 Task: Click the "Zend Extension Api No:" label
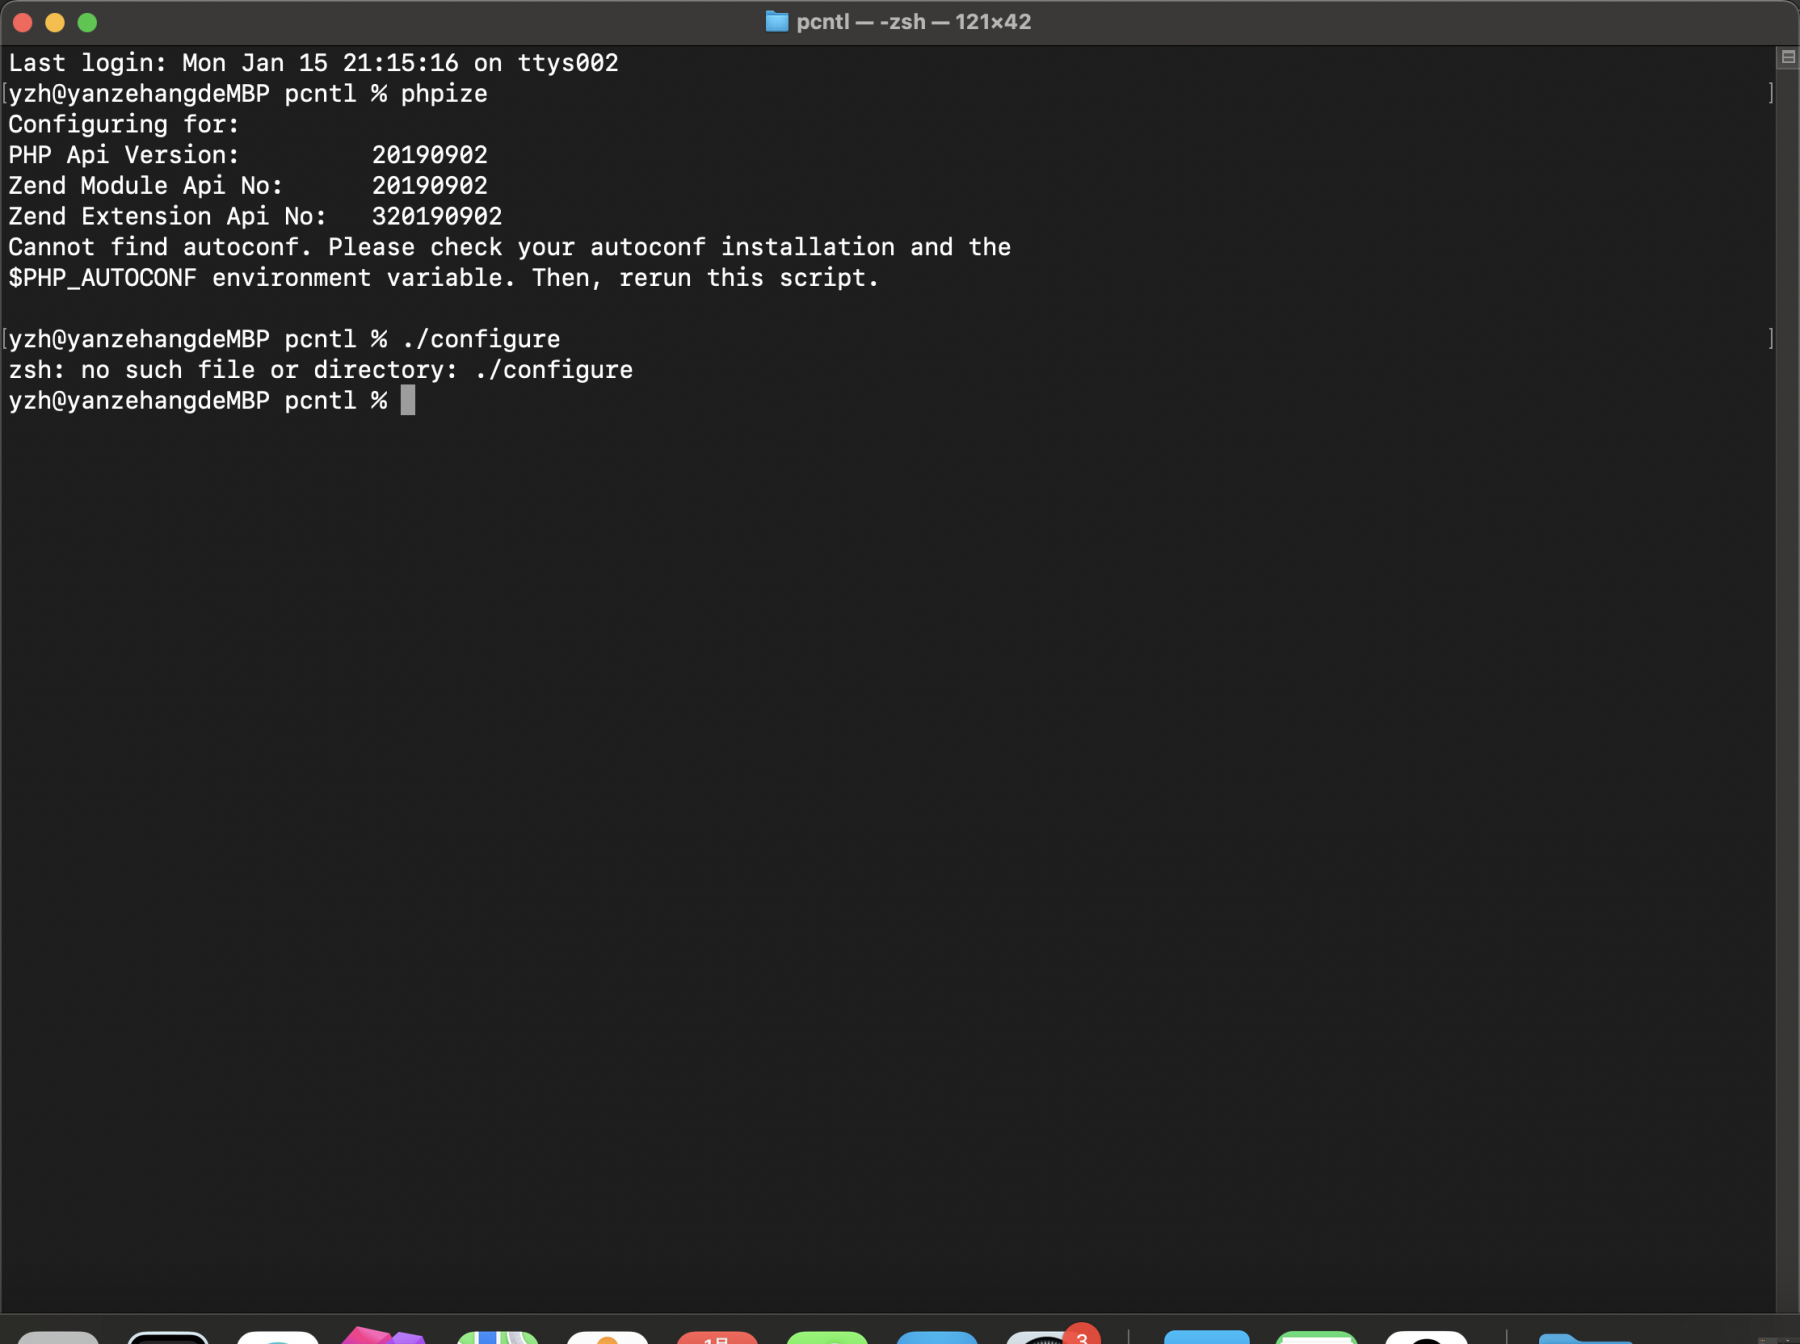point(167,216)
